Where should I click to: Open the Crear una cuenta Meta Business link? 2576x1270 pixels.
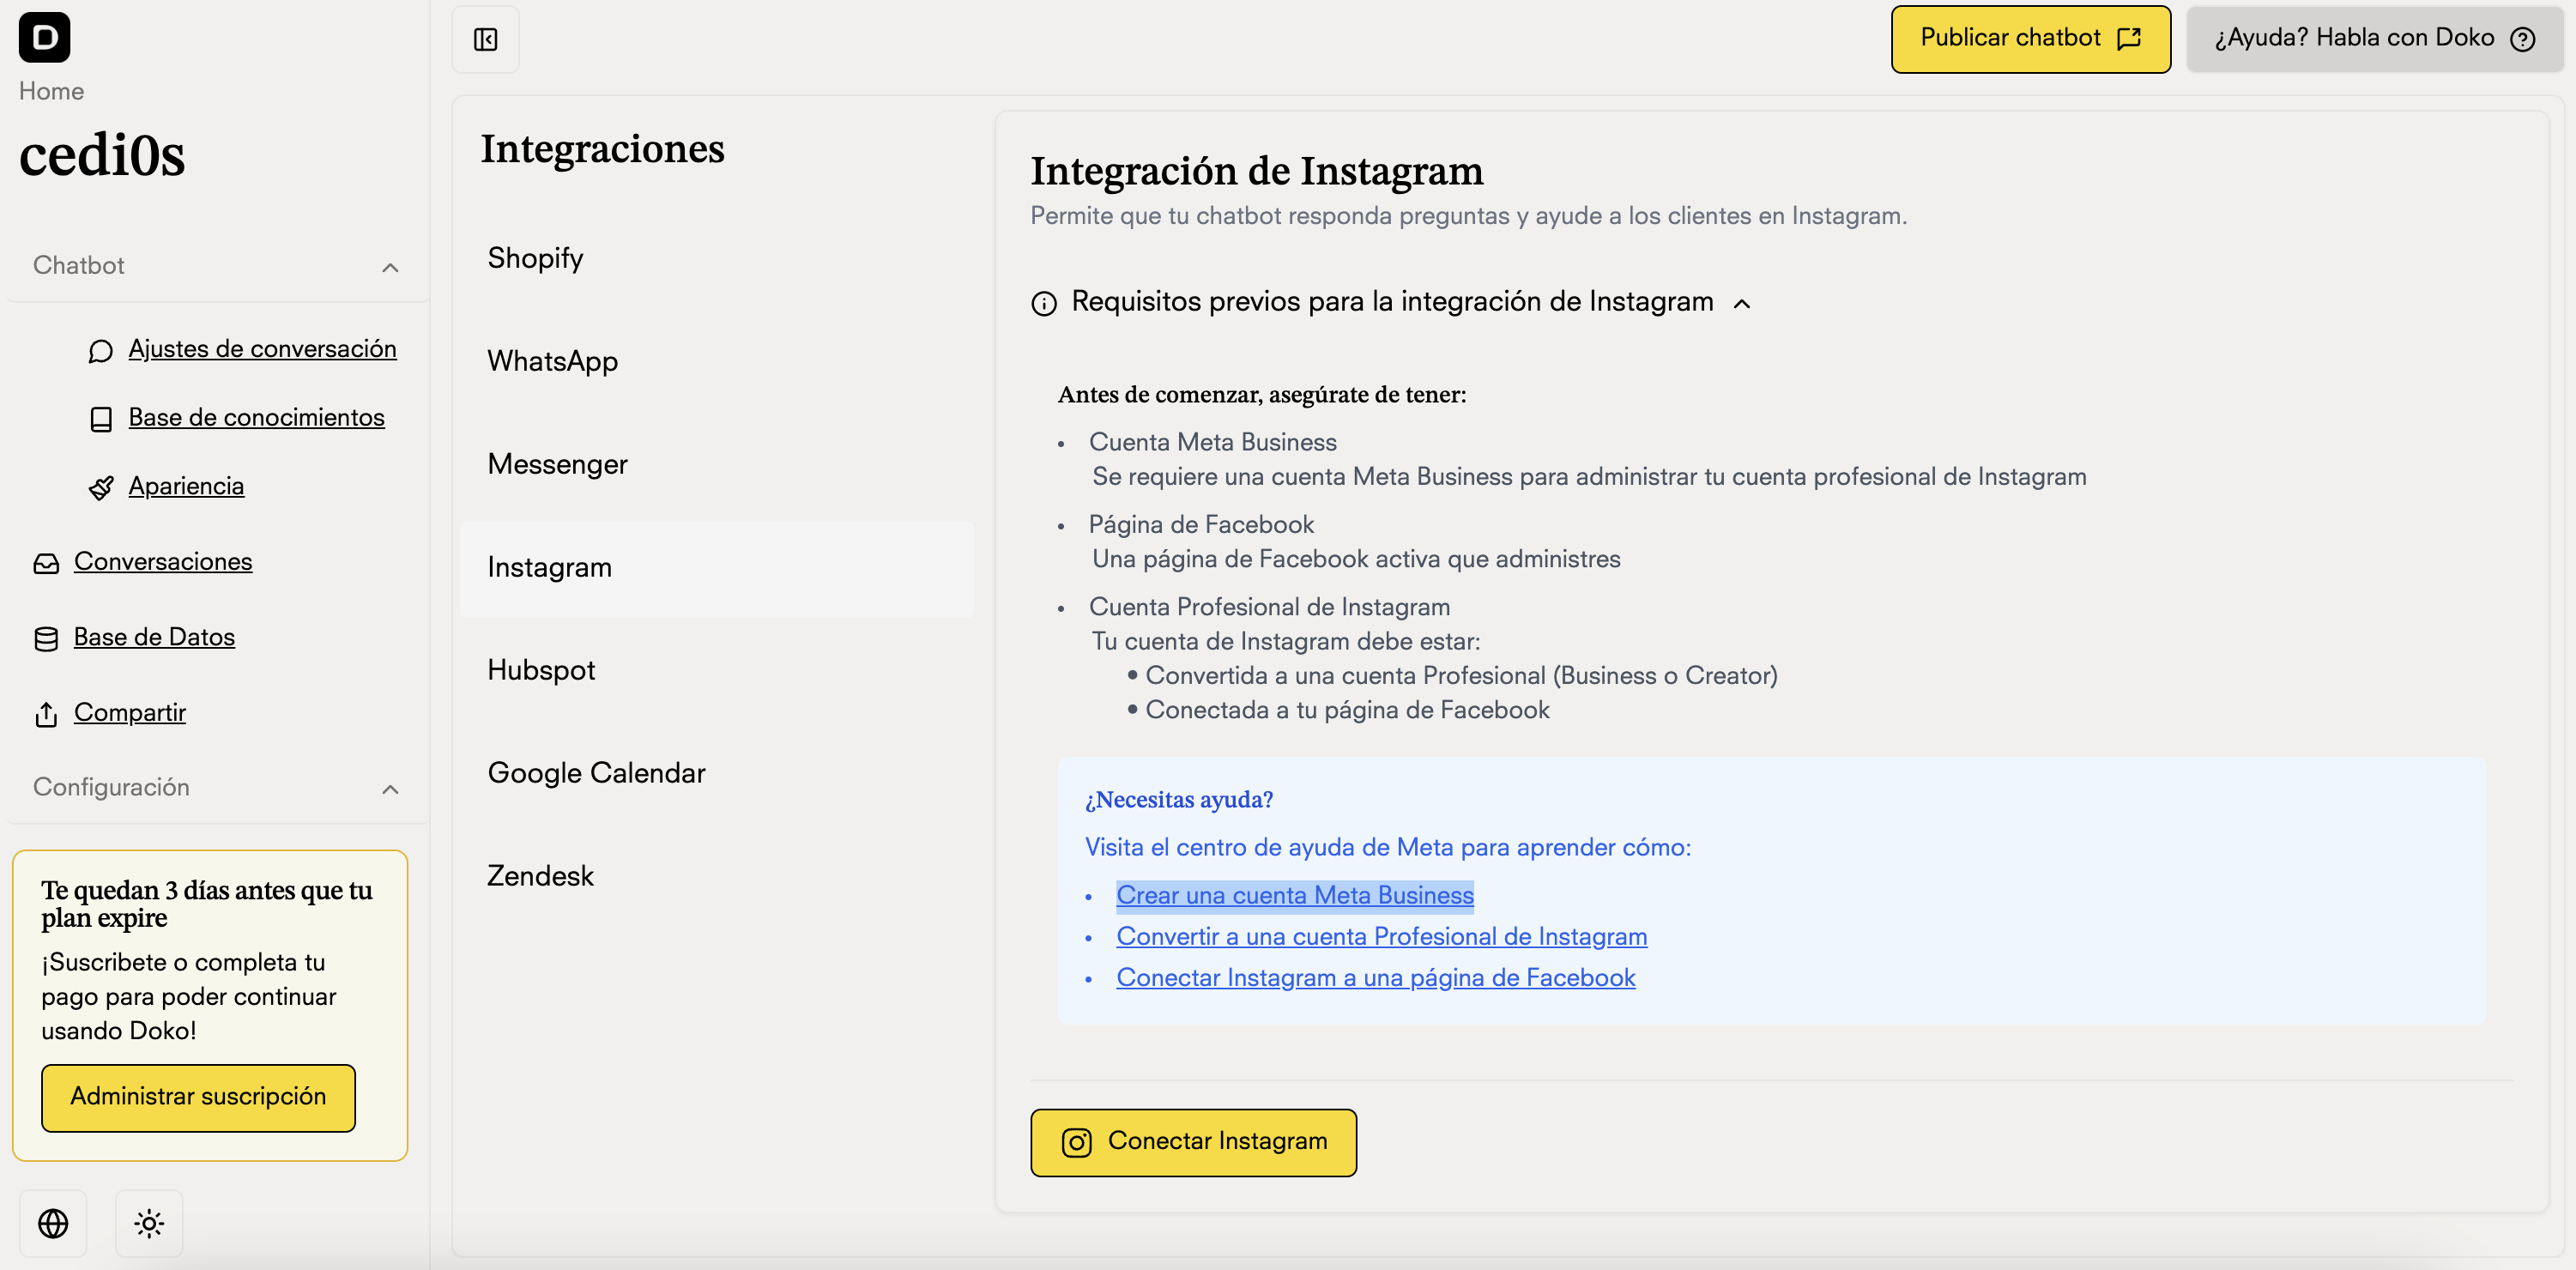coord(1294,896)
